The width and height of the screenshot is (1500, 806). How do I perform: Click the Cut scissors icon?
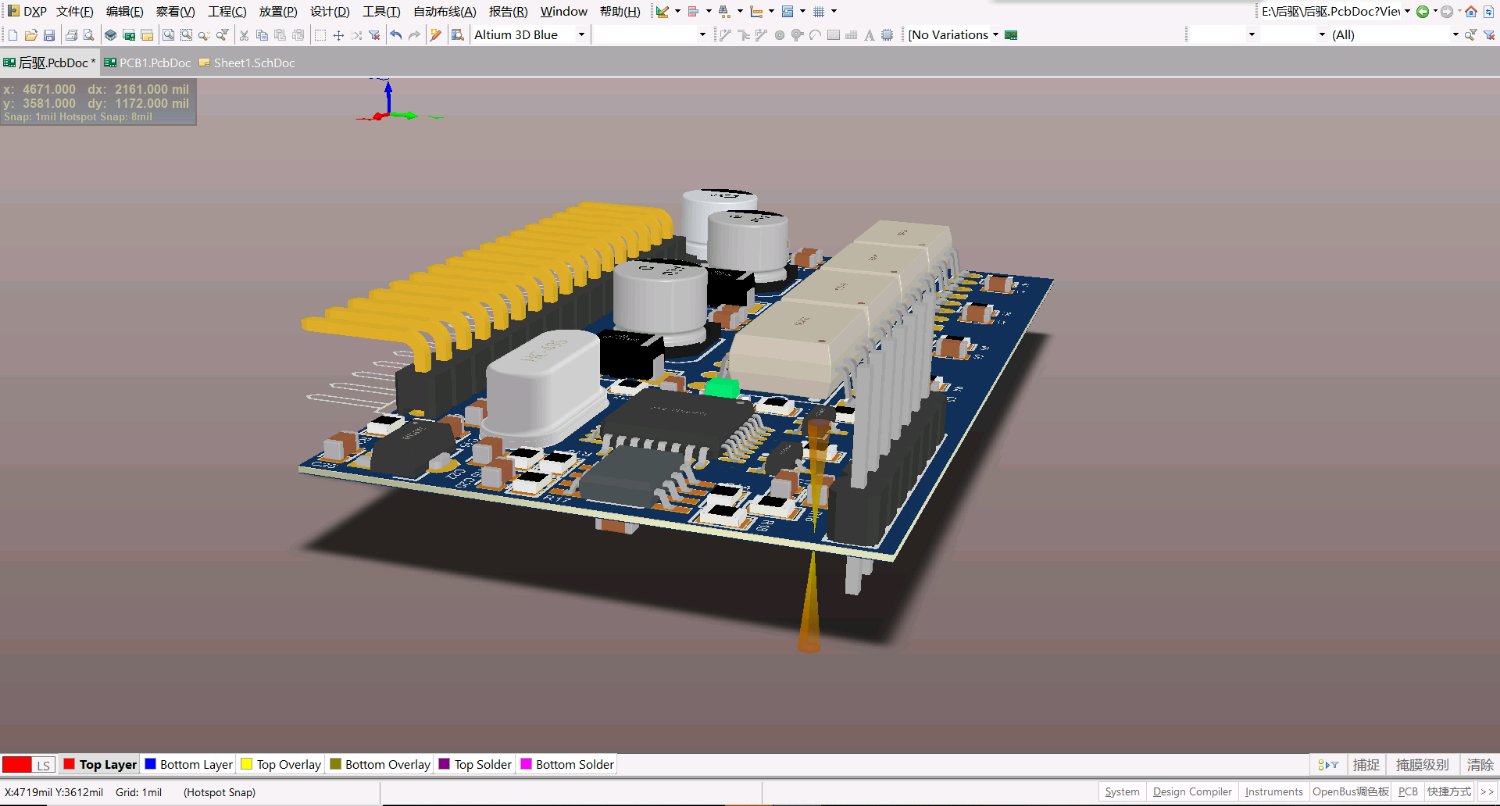[244, 35]
